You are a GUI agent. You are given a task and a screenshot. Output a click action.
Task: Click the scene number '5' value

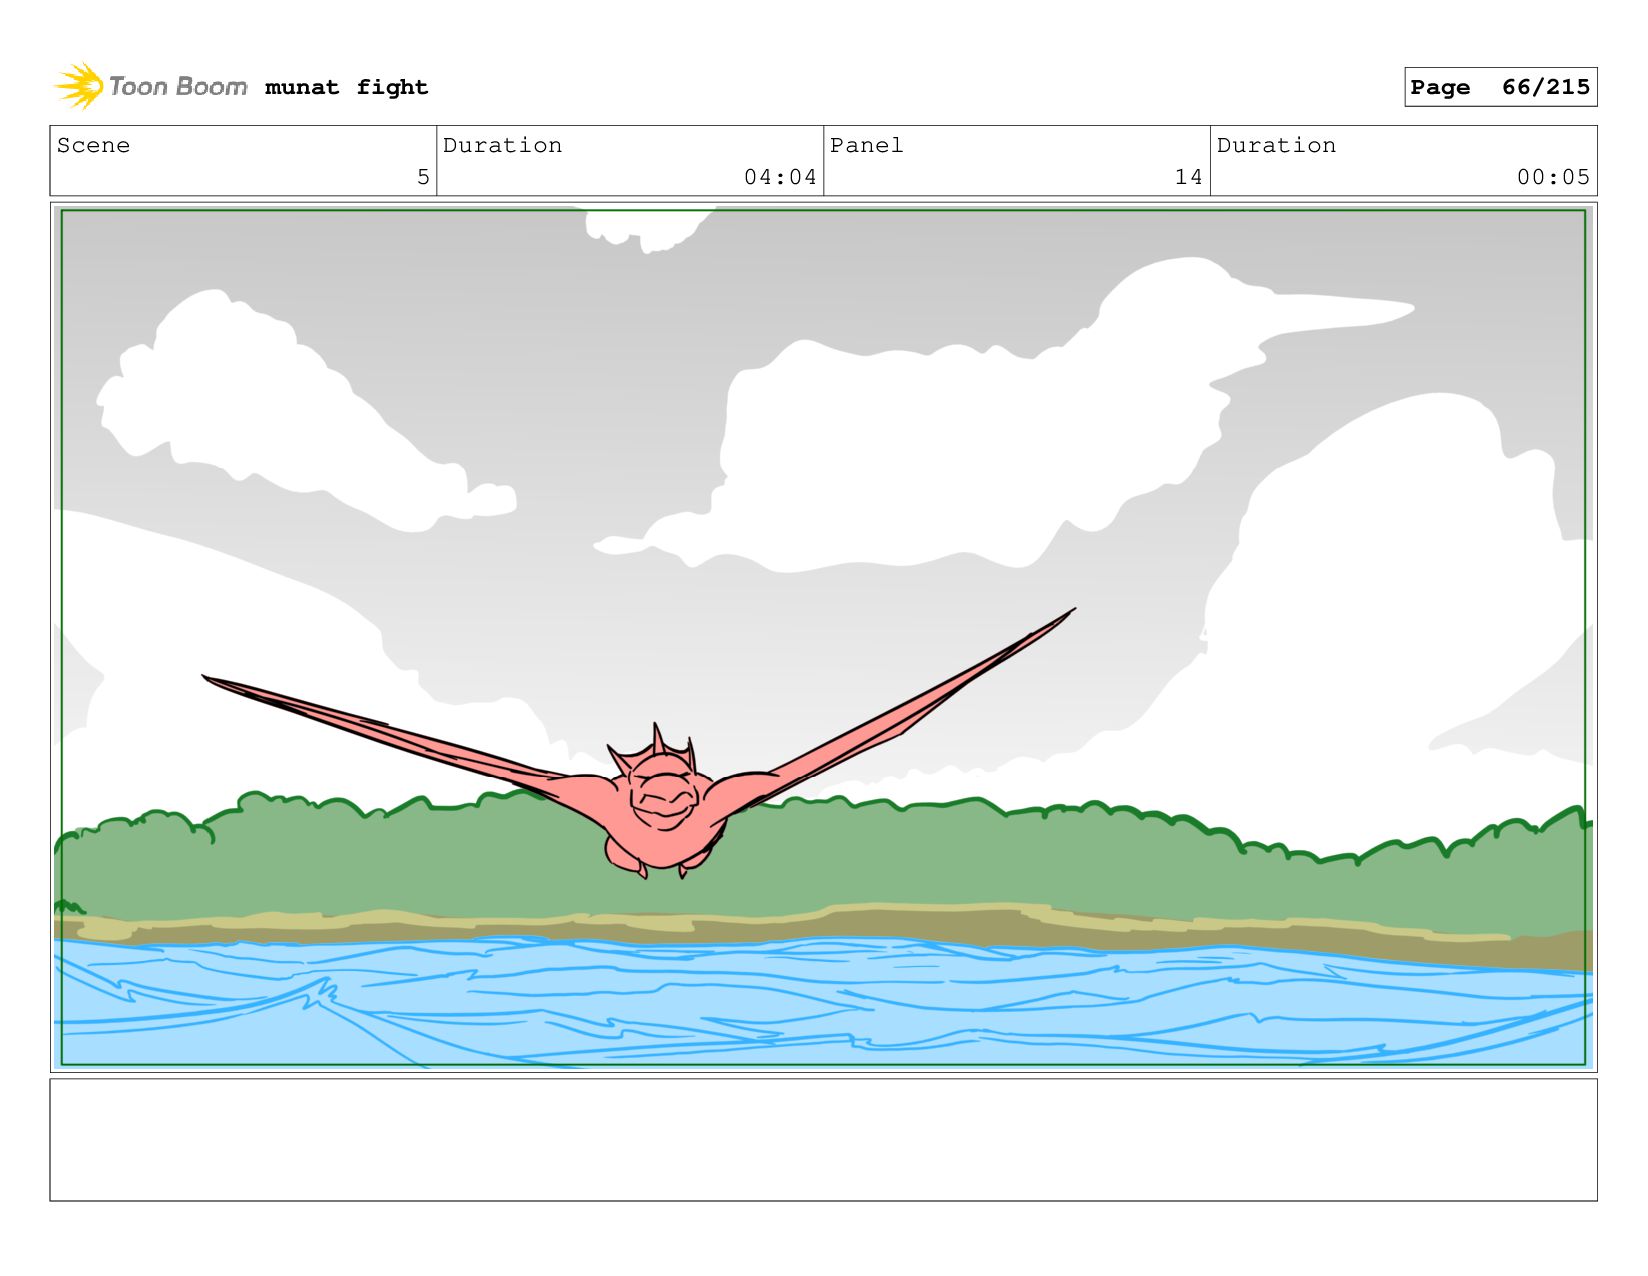(423, 177)
